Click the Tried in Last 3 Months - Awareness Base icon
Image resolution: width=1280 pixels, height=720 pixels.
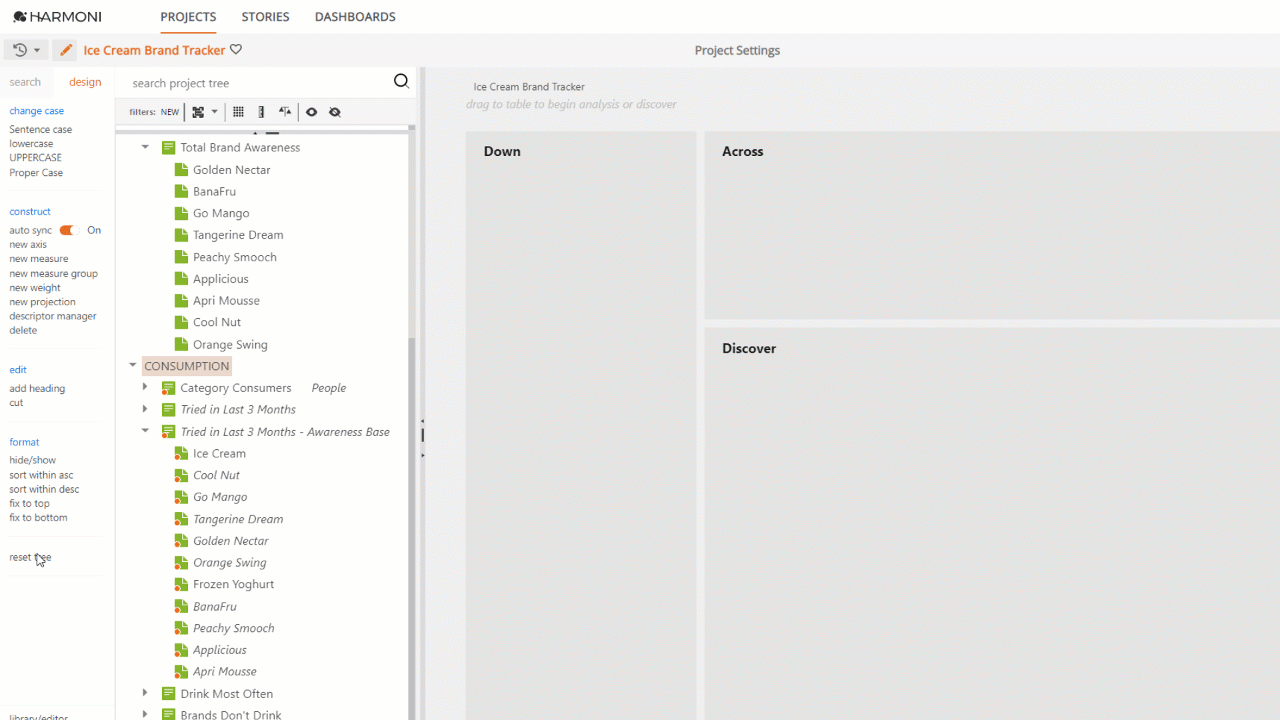(x=168, y=432)
